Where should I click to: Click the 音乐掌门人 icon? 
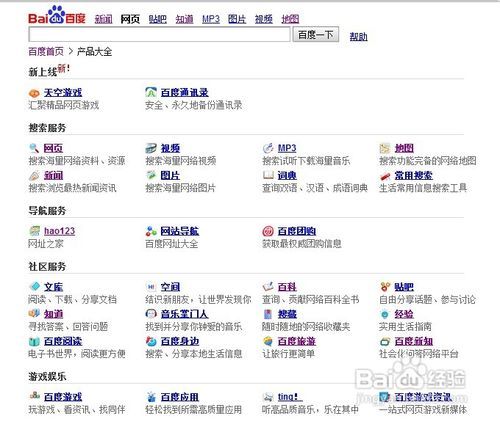click(x=151, y=314)
